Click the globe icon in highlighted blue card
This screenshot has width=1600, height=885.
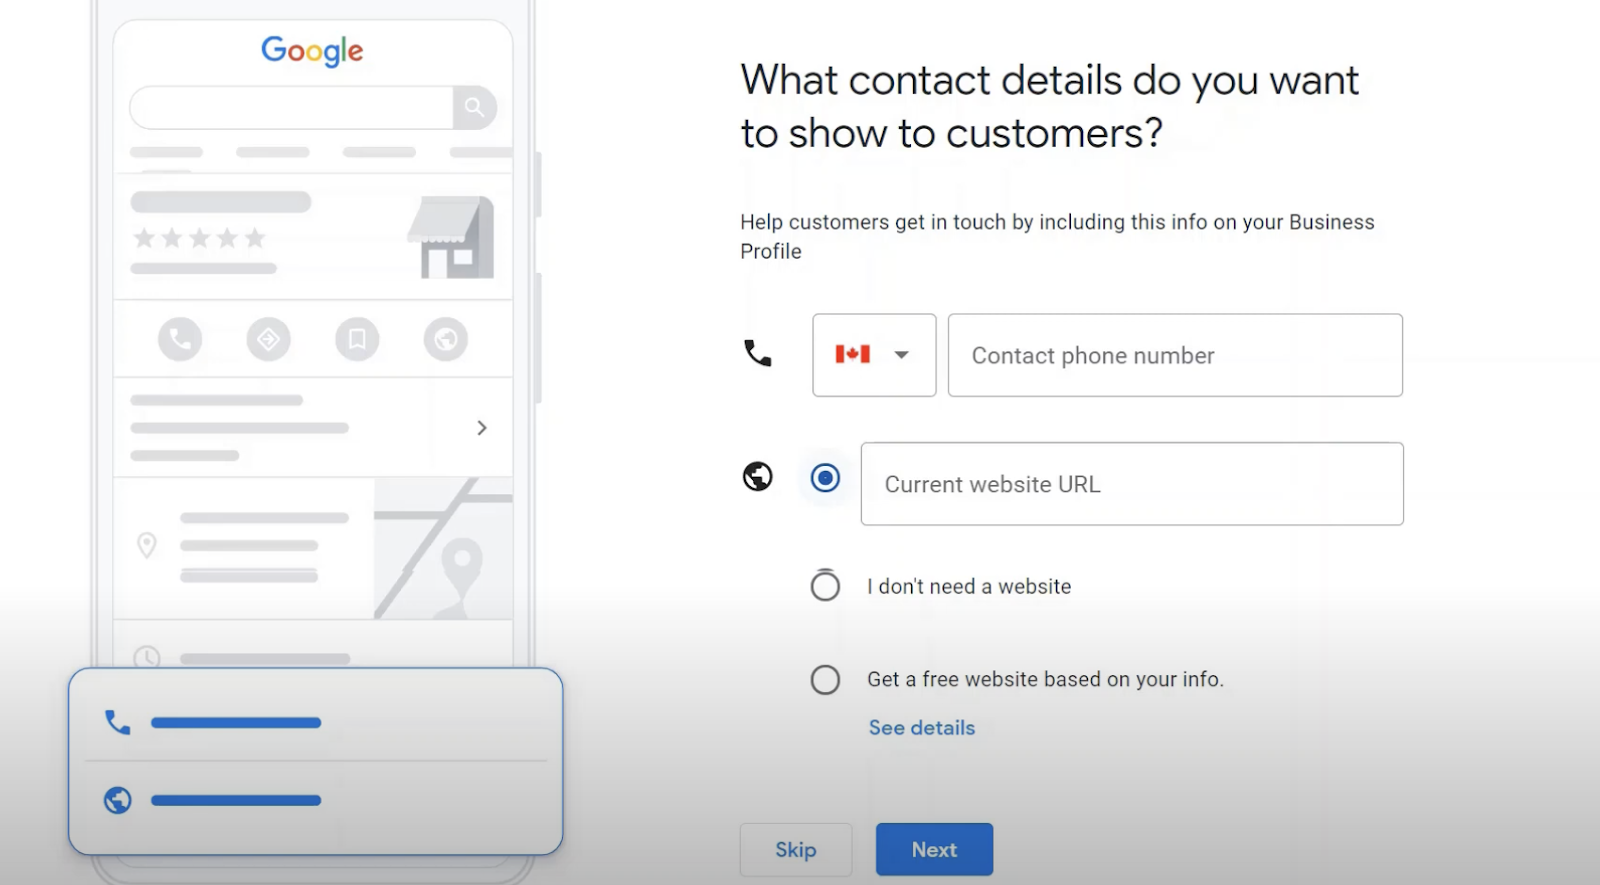pyautogui.click(x=118, y=800)
